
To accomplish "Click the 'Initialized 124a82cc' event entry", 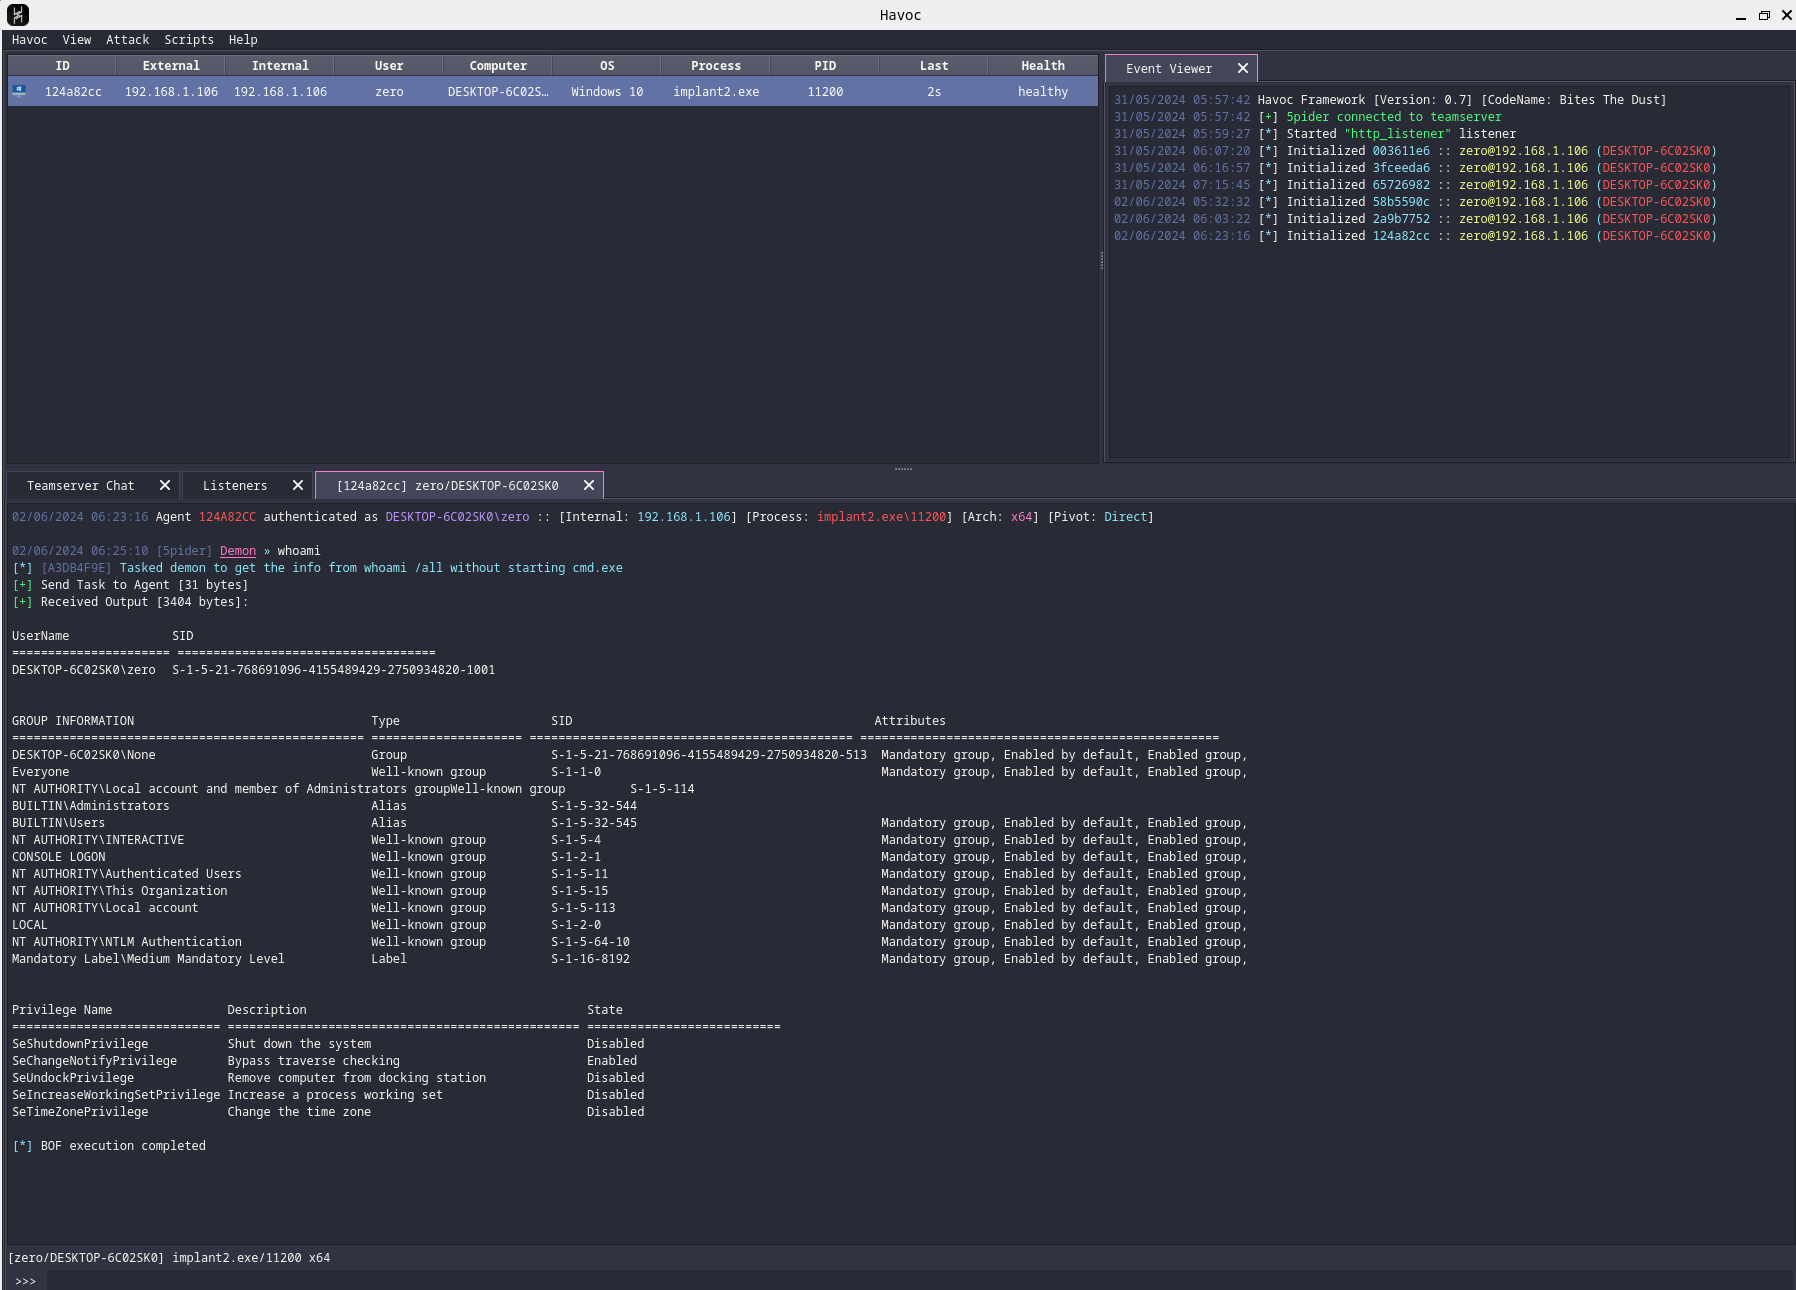I will pyautogui.click(x=1415, y=236).
